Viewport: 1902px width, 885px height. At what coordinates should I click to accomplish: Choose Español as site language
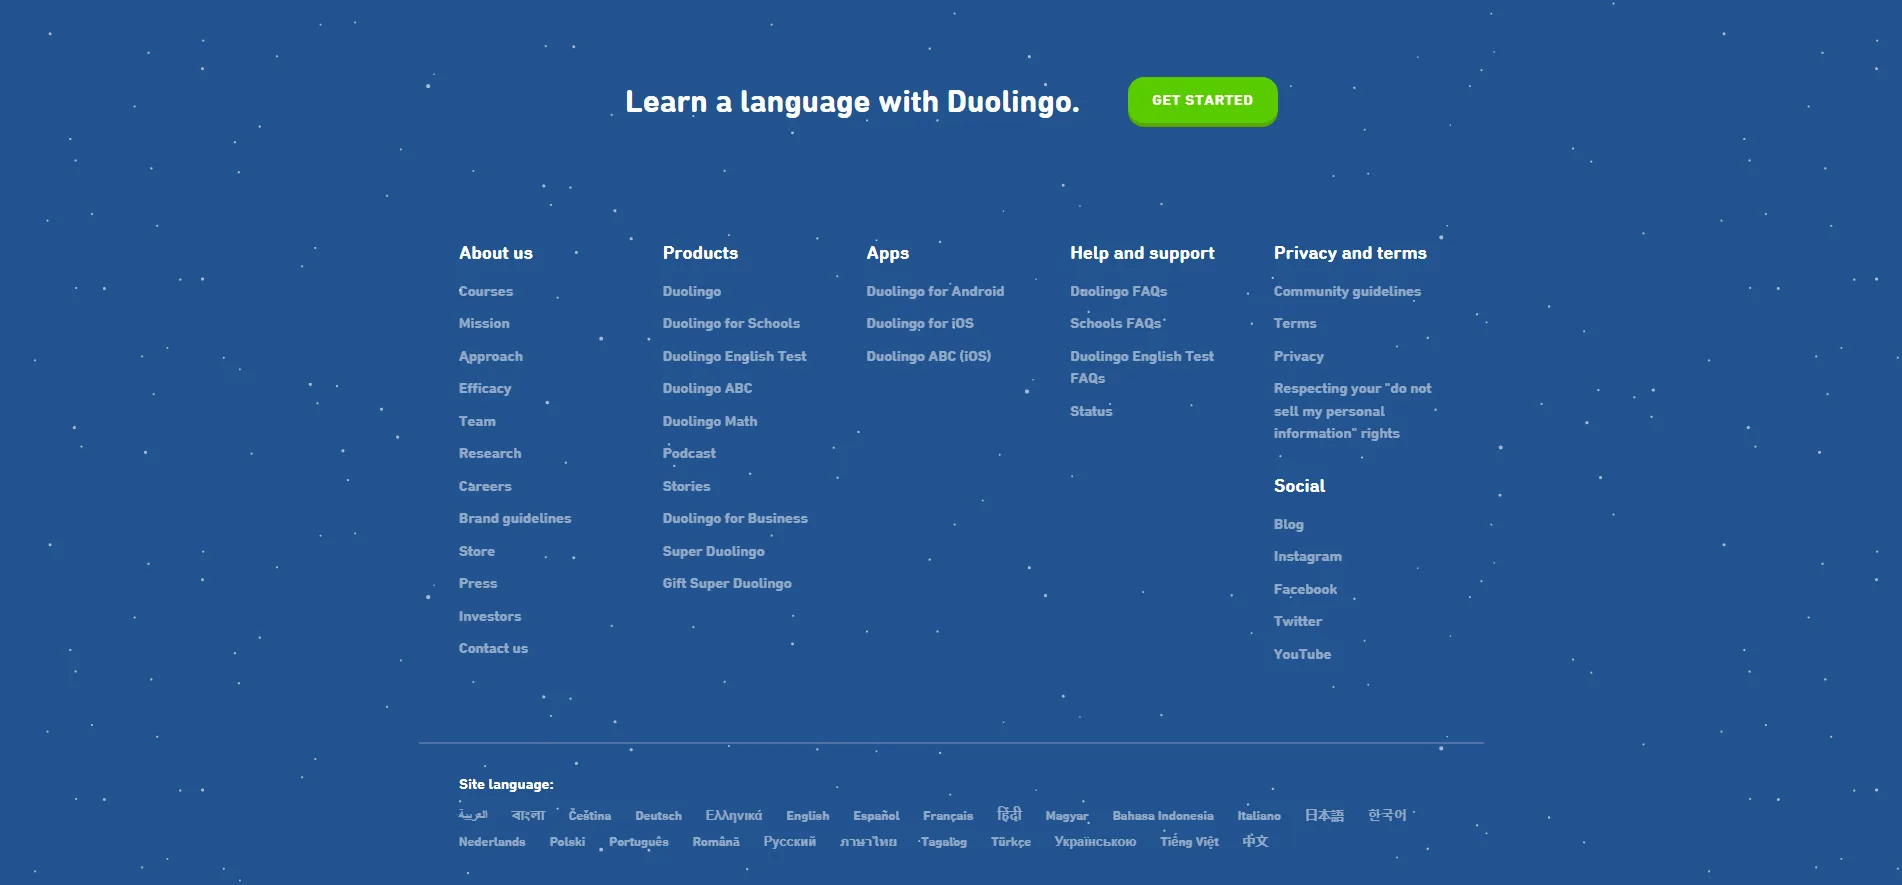point(876,816)
